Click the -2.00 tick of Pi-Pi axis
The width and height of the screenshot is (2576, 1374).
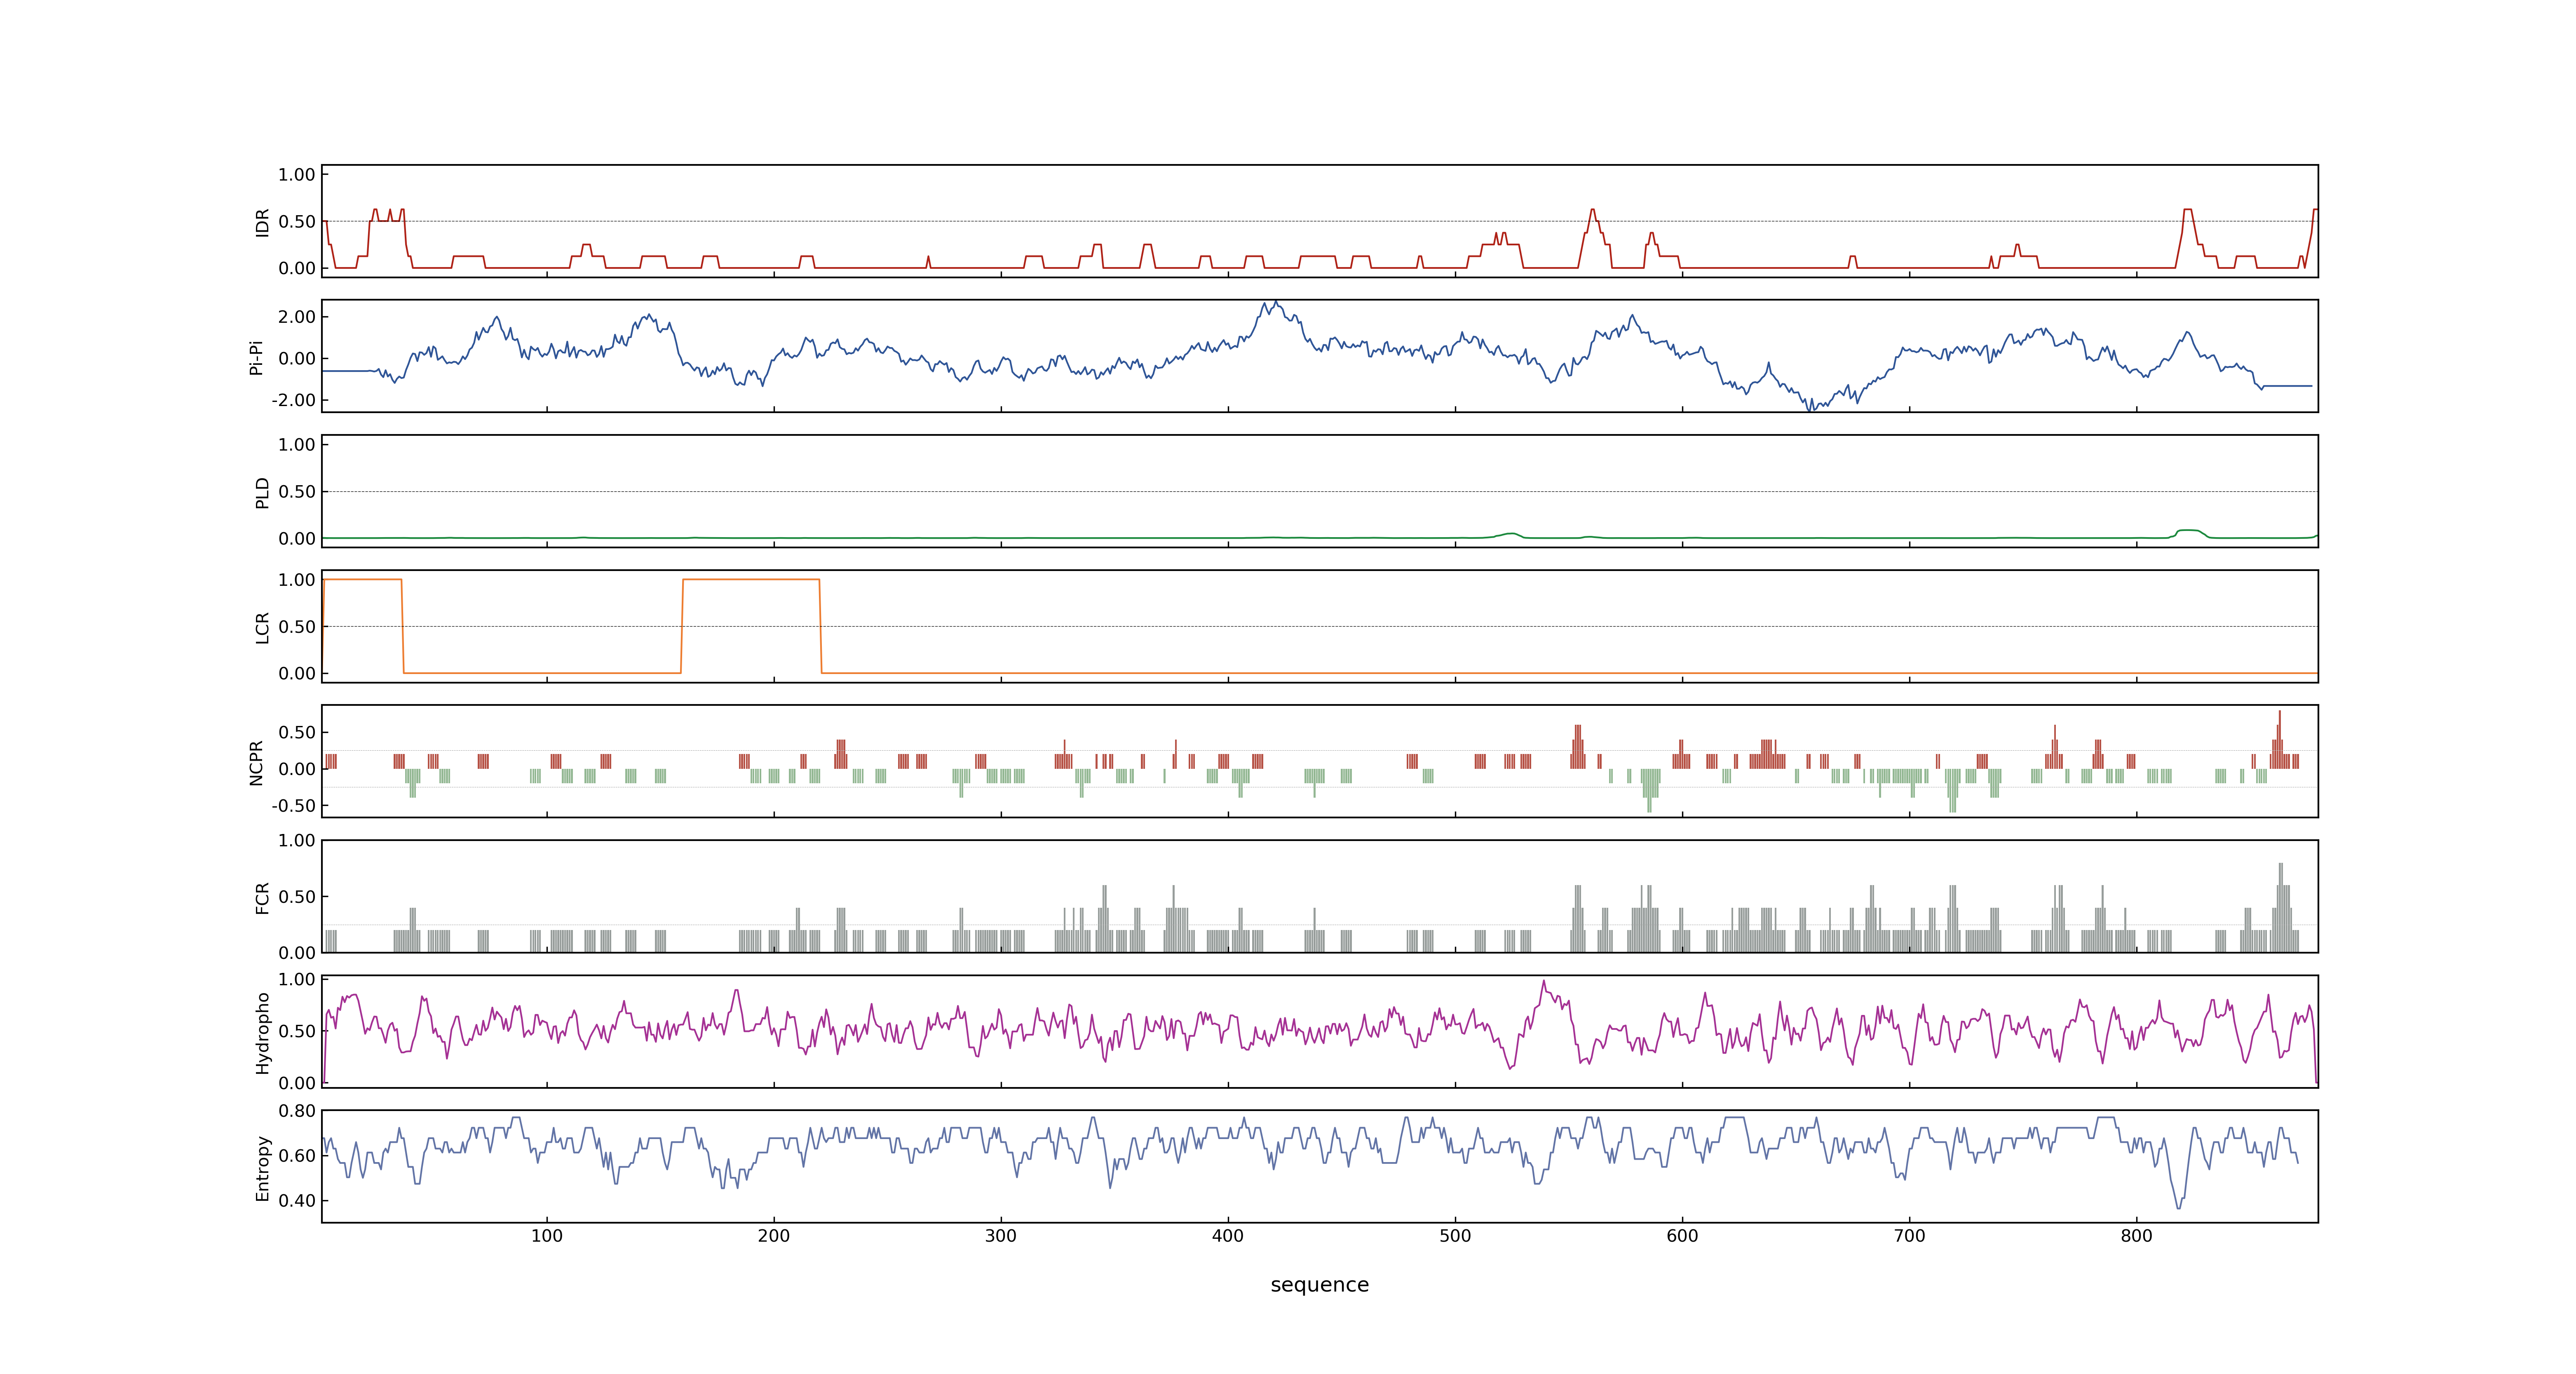click(x=293, y=400)
